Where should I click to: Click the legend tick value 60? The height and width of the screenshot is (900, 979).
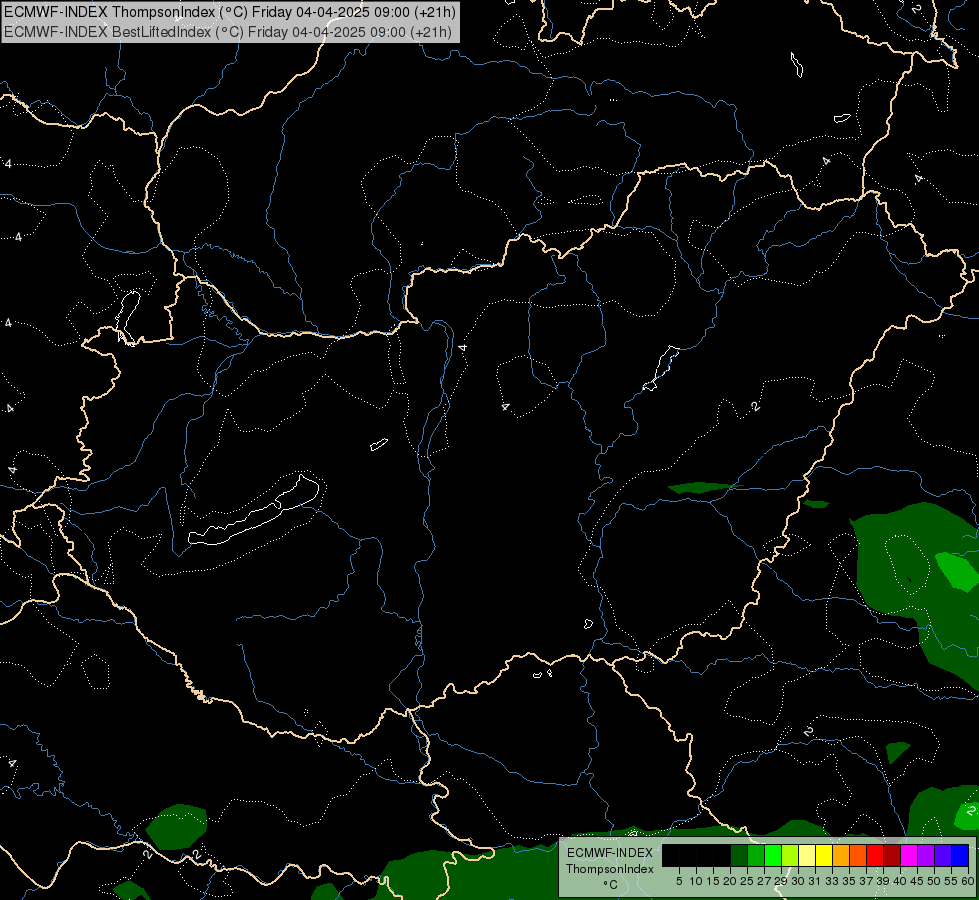tap(968, 881)
